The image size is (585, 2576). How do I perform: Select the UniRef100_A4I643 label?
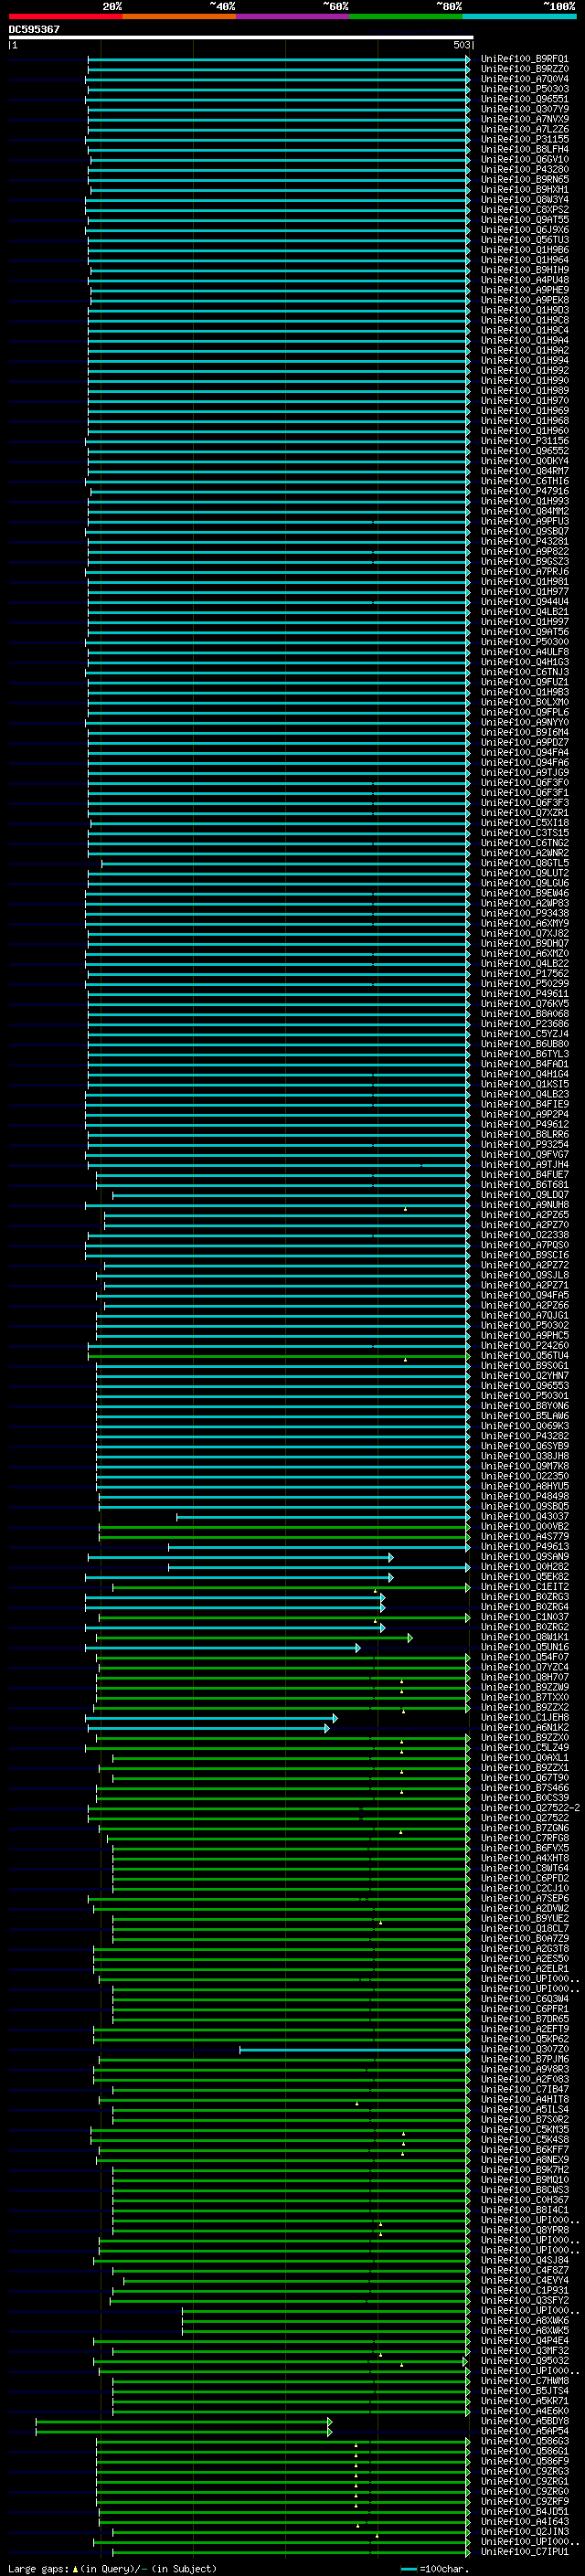(x=524, y=2522)
